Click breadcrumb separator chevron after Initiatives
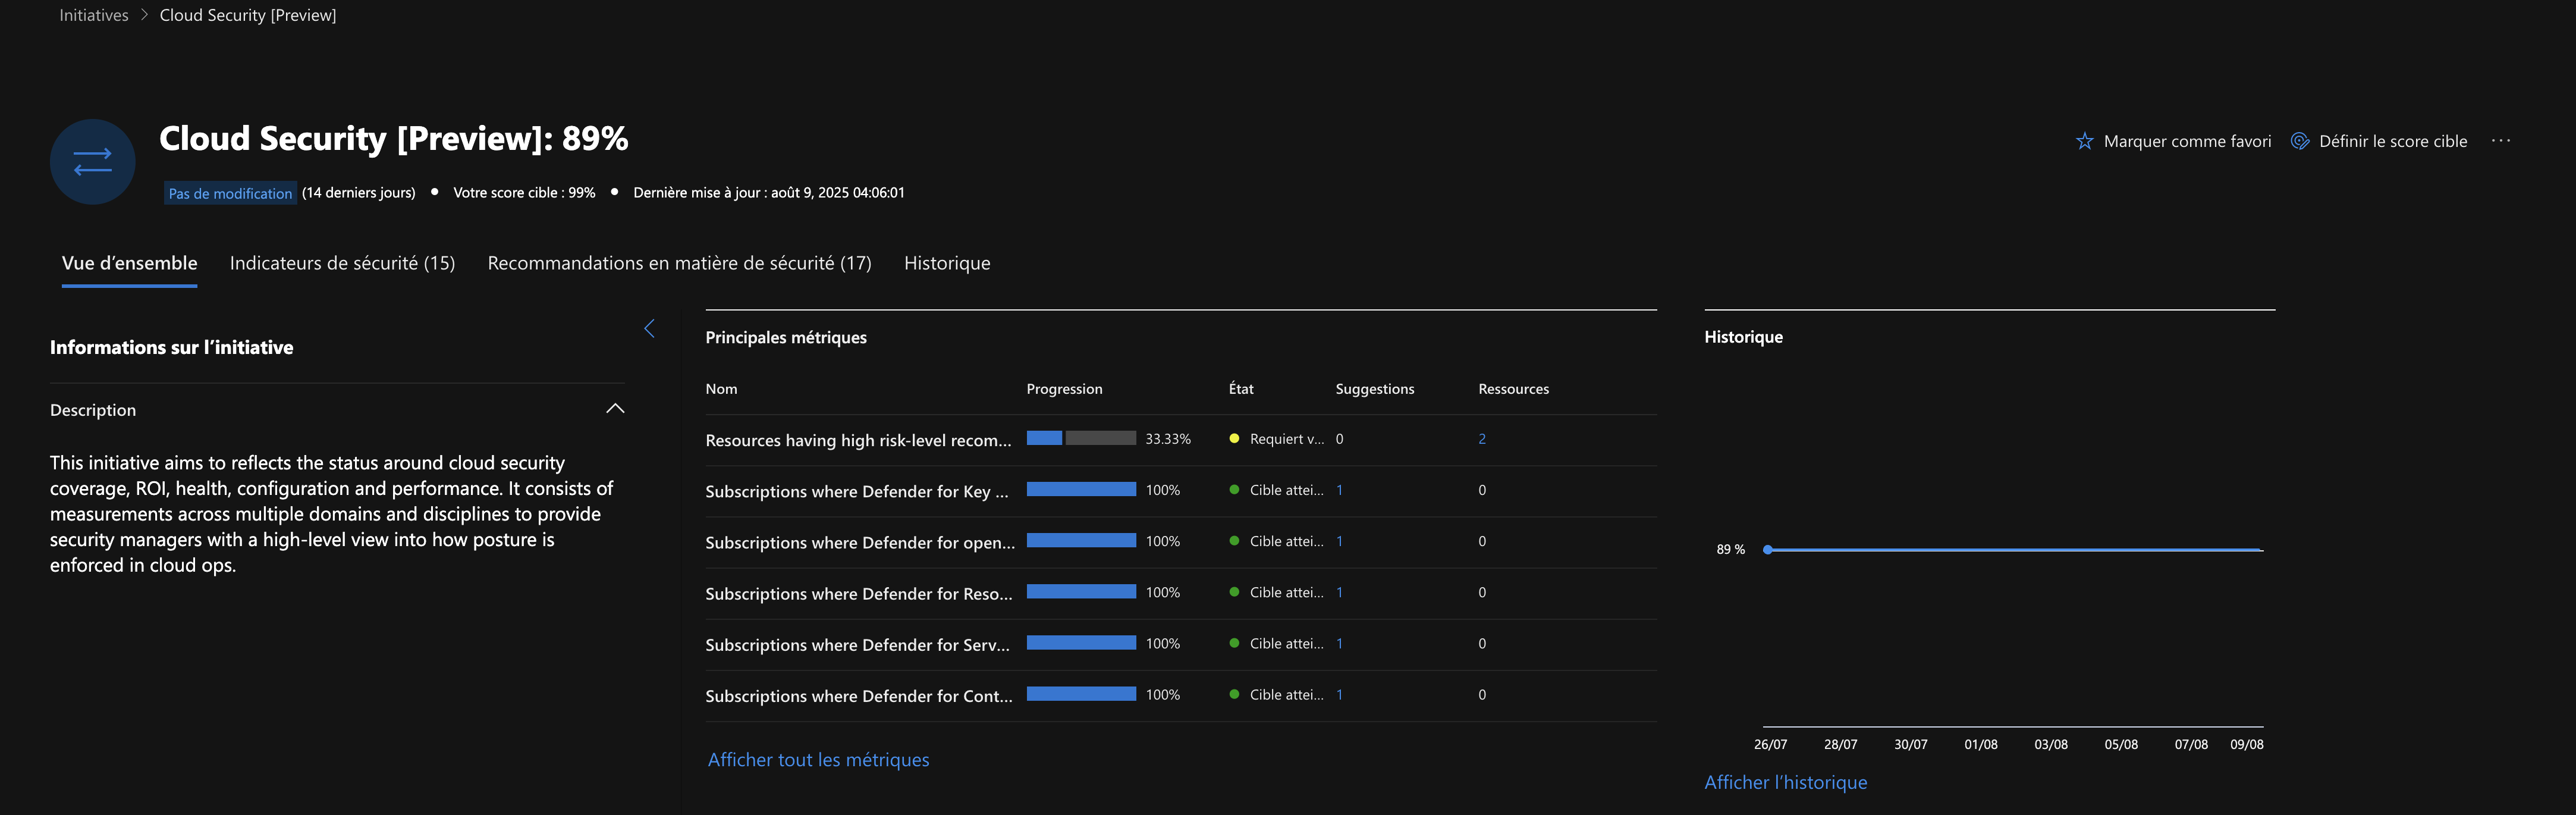 point(144,15)
